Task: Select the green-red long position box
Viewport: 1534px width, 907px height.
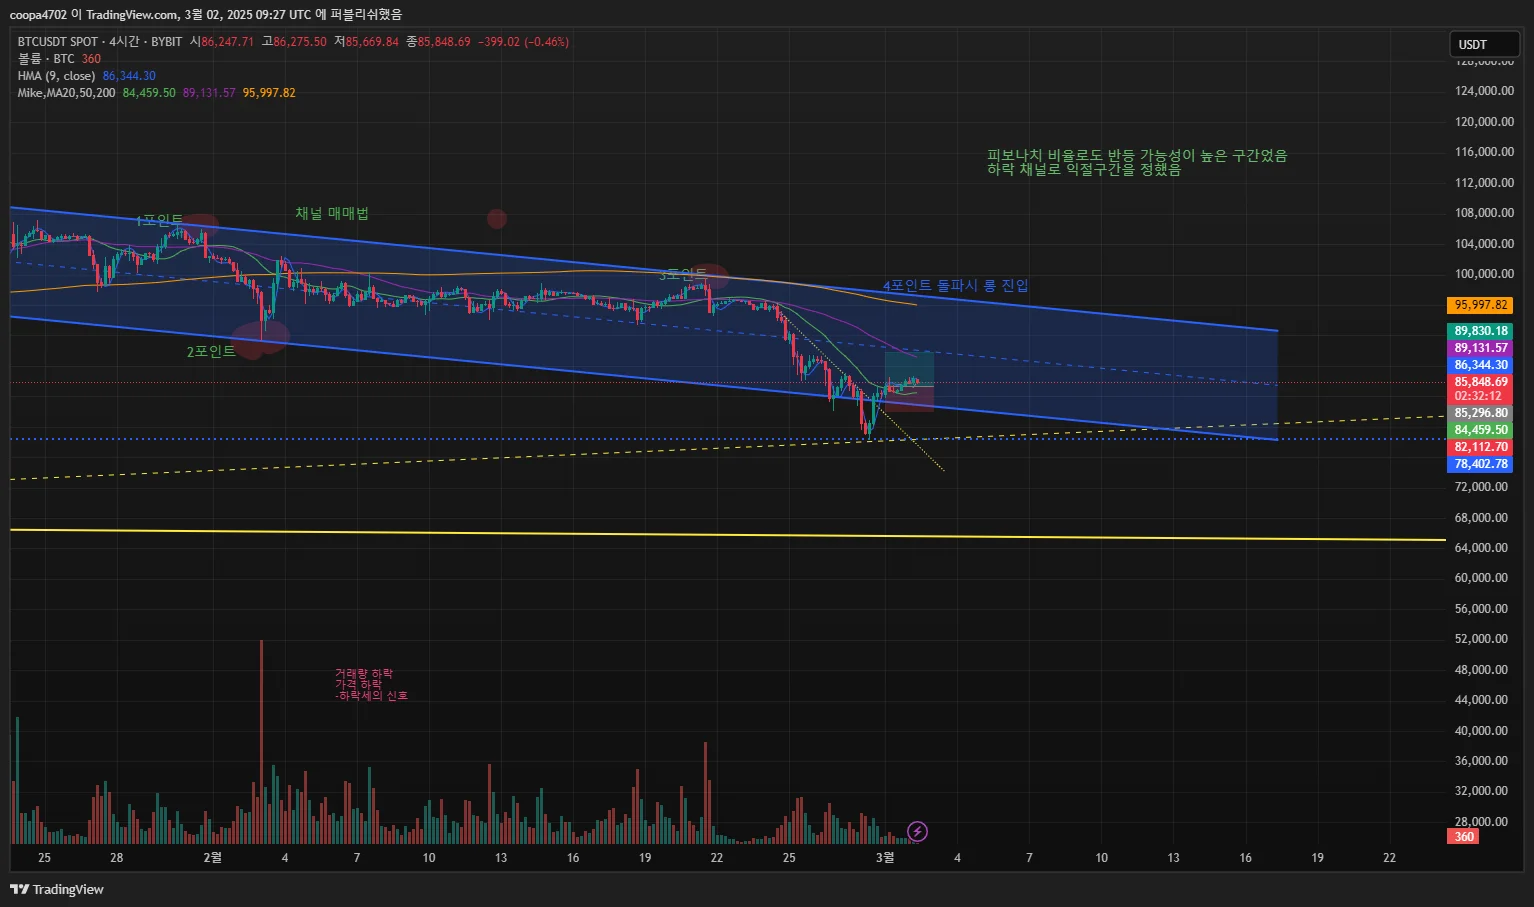Action: (909, 381)
